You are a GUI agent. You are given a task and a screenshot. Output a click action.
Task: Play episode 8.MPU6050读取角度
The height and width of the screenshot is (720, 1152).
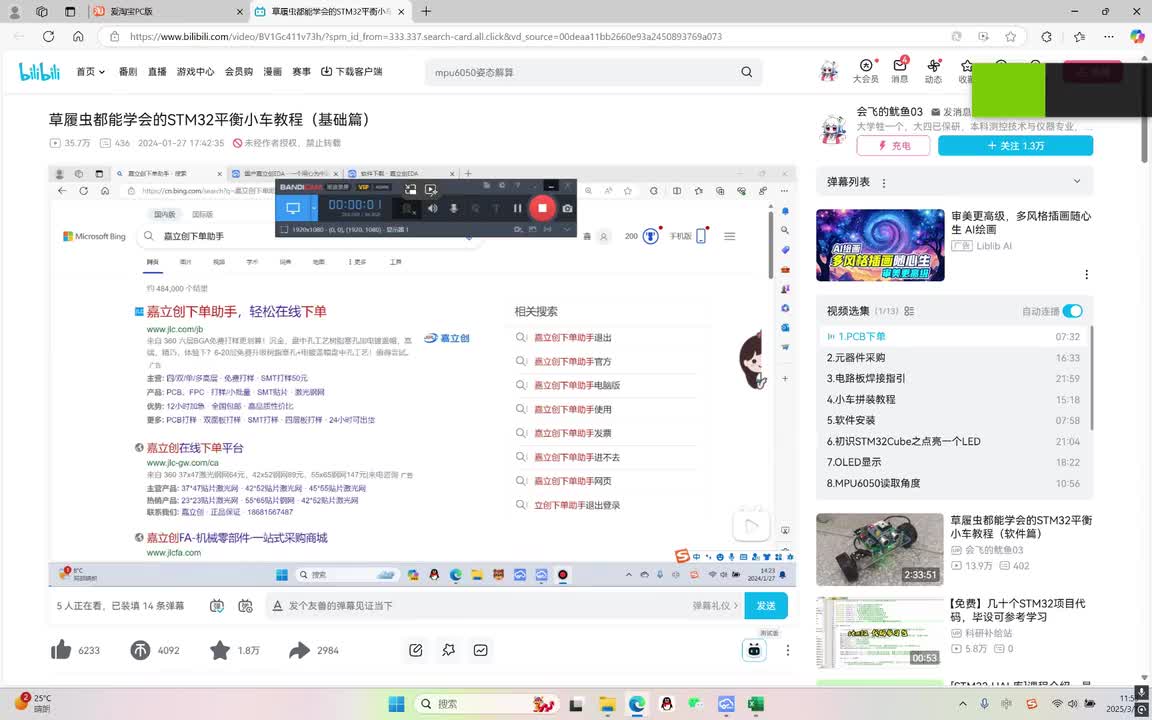pos(954,483)
